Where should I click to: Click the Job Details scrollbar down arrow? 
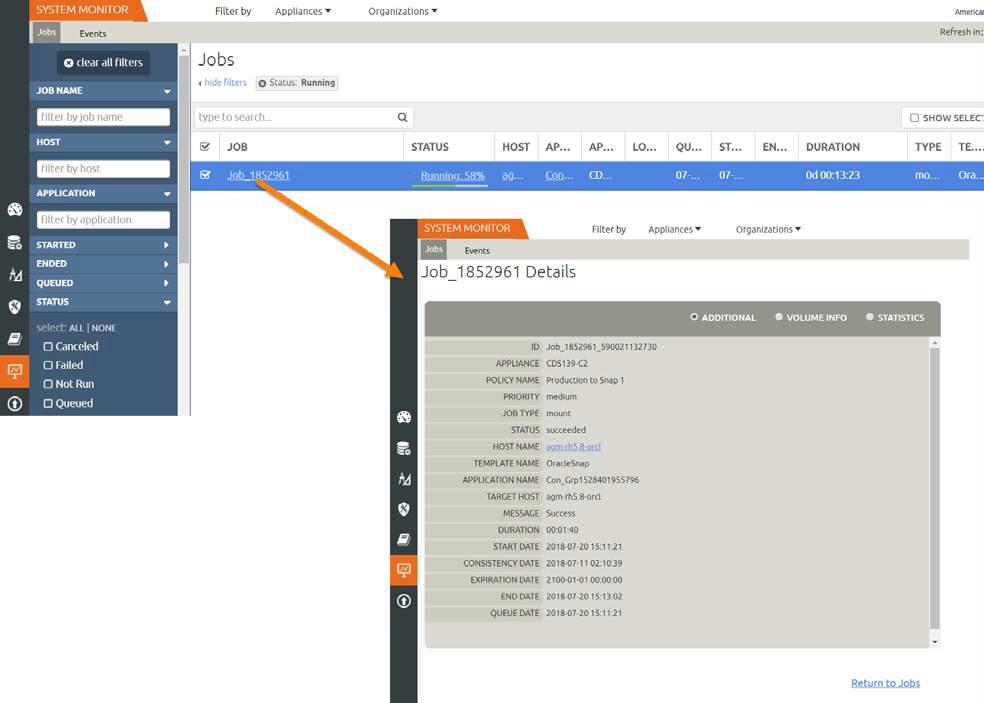[x=935, y=641]
